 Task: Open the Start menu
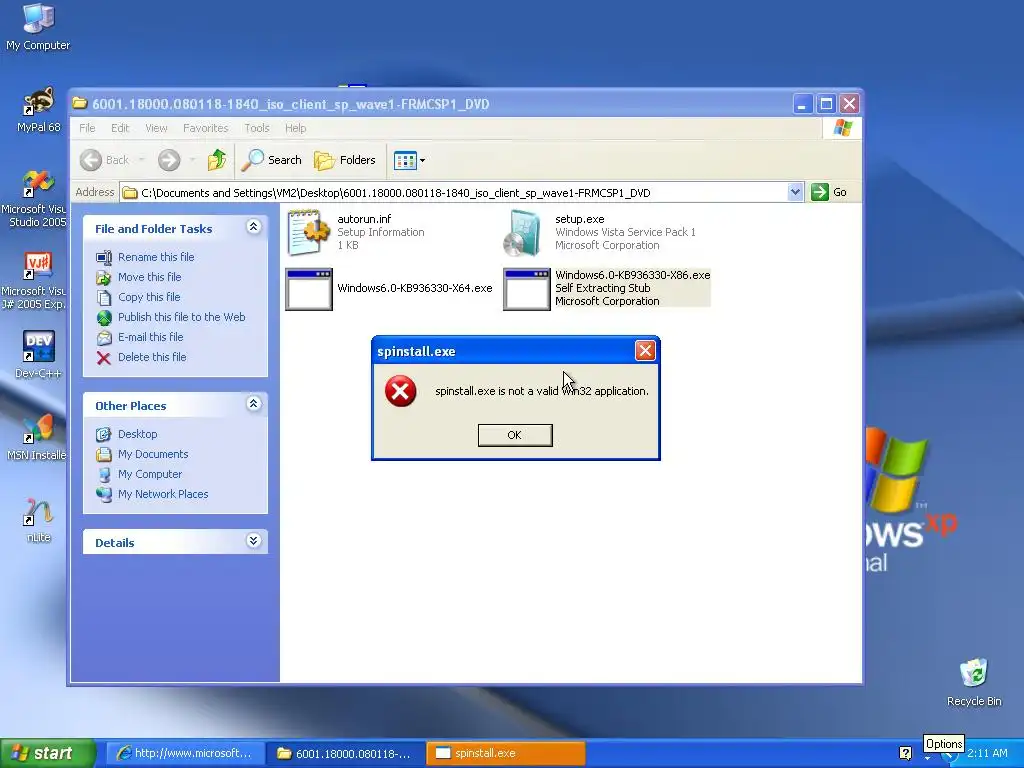47,753
